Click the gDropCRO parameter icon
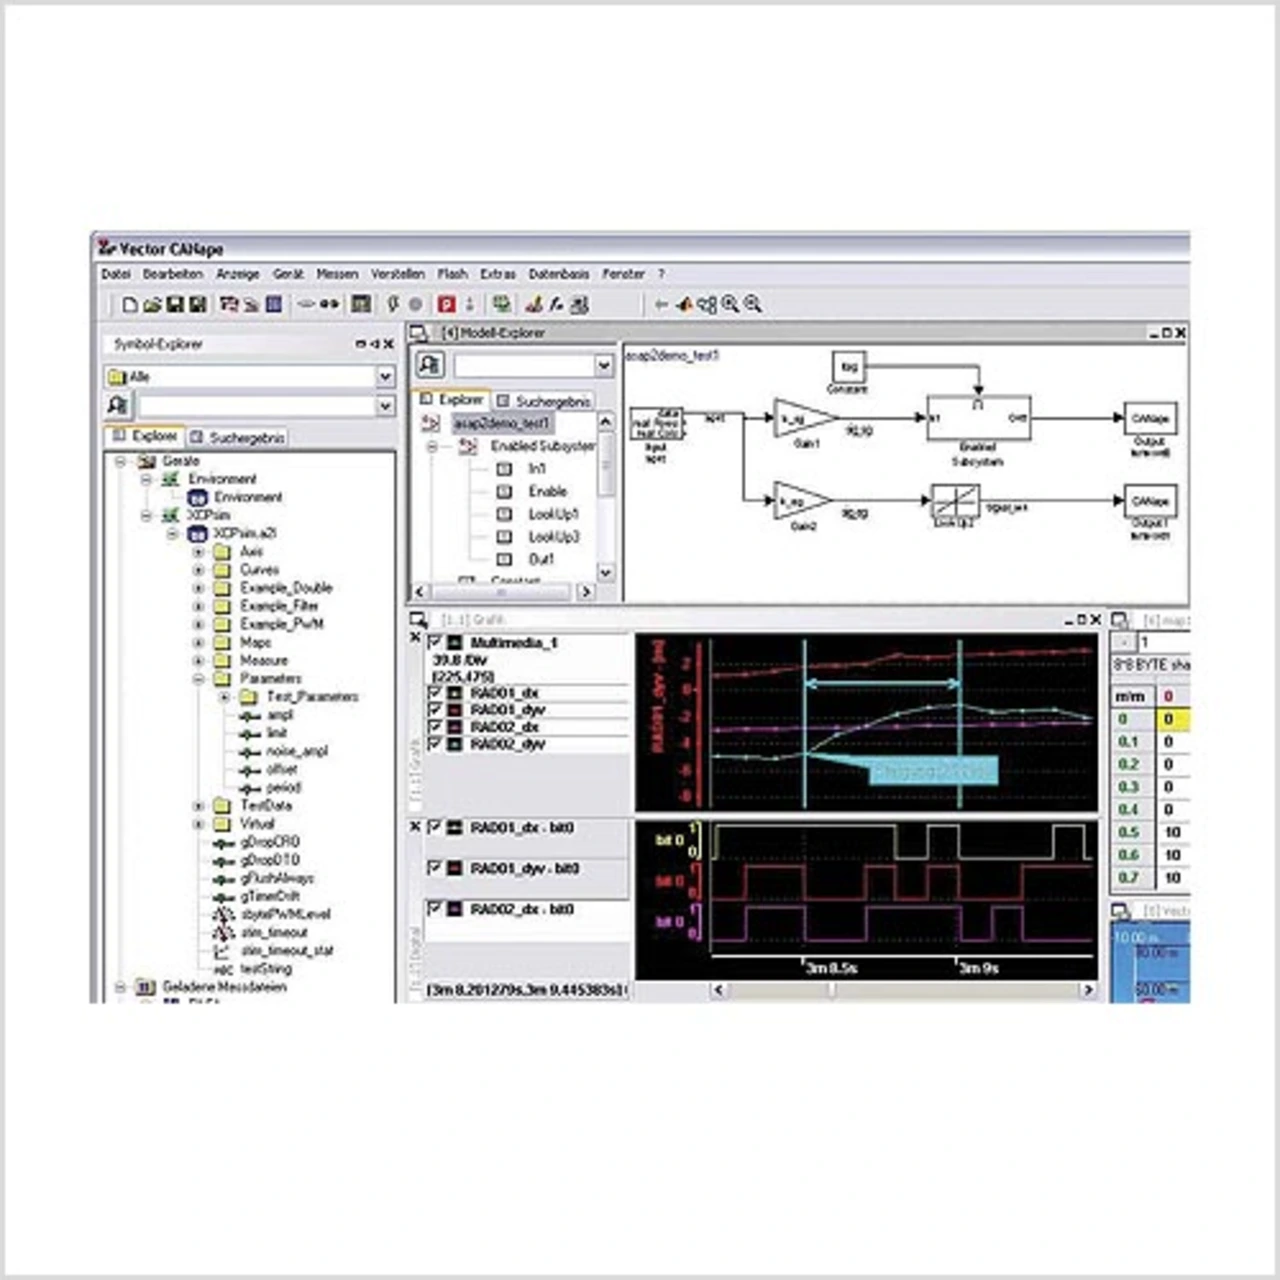The height and width of the screenshot is (1280, 1280). [x=223, y=843]
